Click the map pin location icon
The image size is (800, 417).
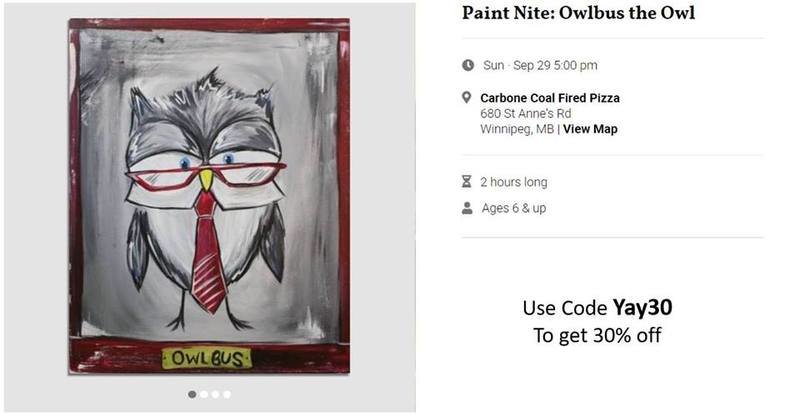[466, 97]
